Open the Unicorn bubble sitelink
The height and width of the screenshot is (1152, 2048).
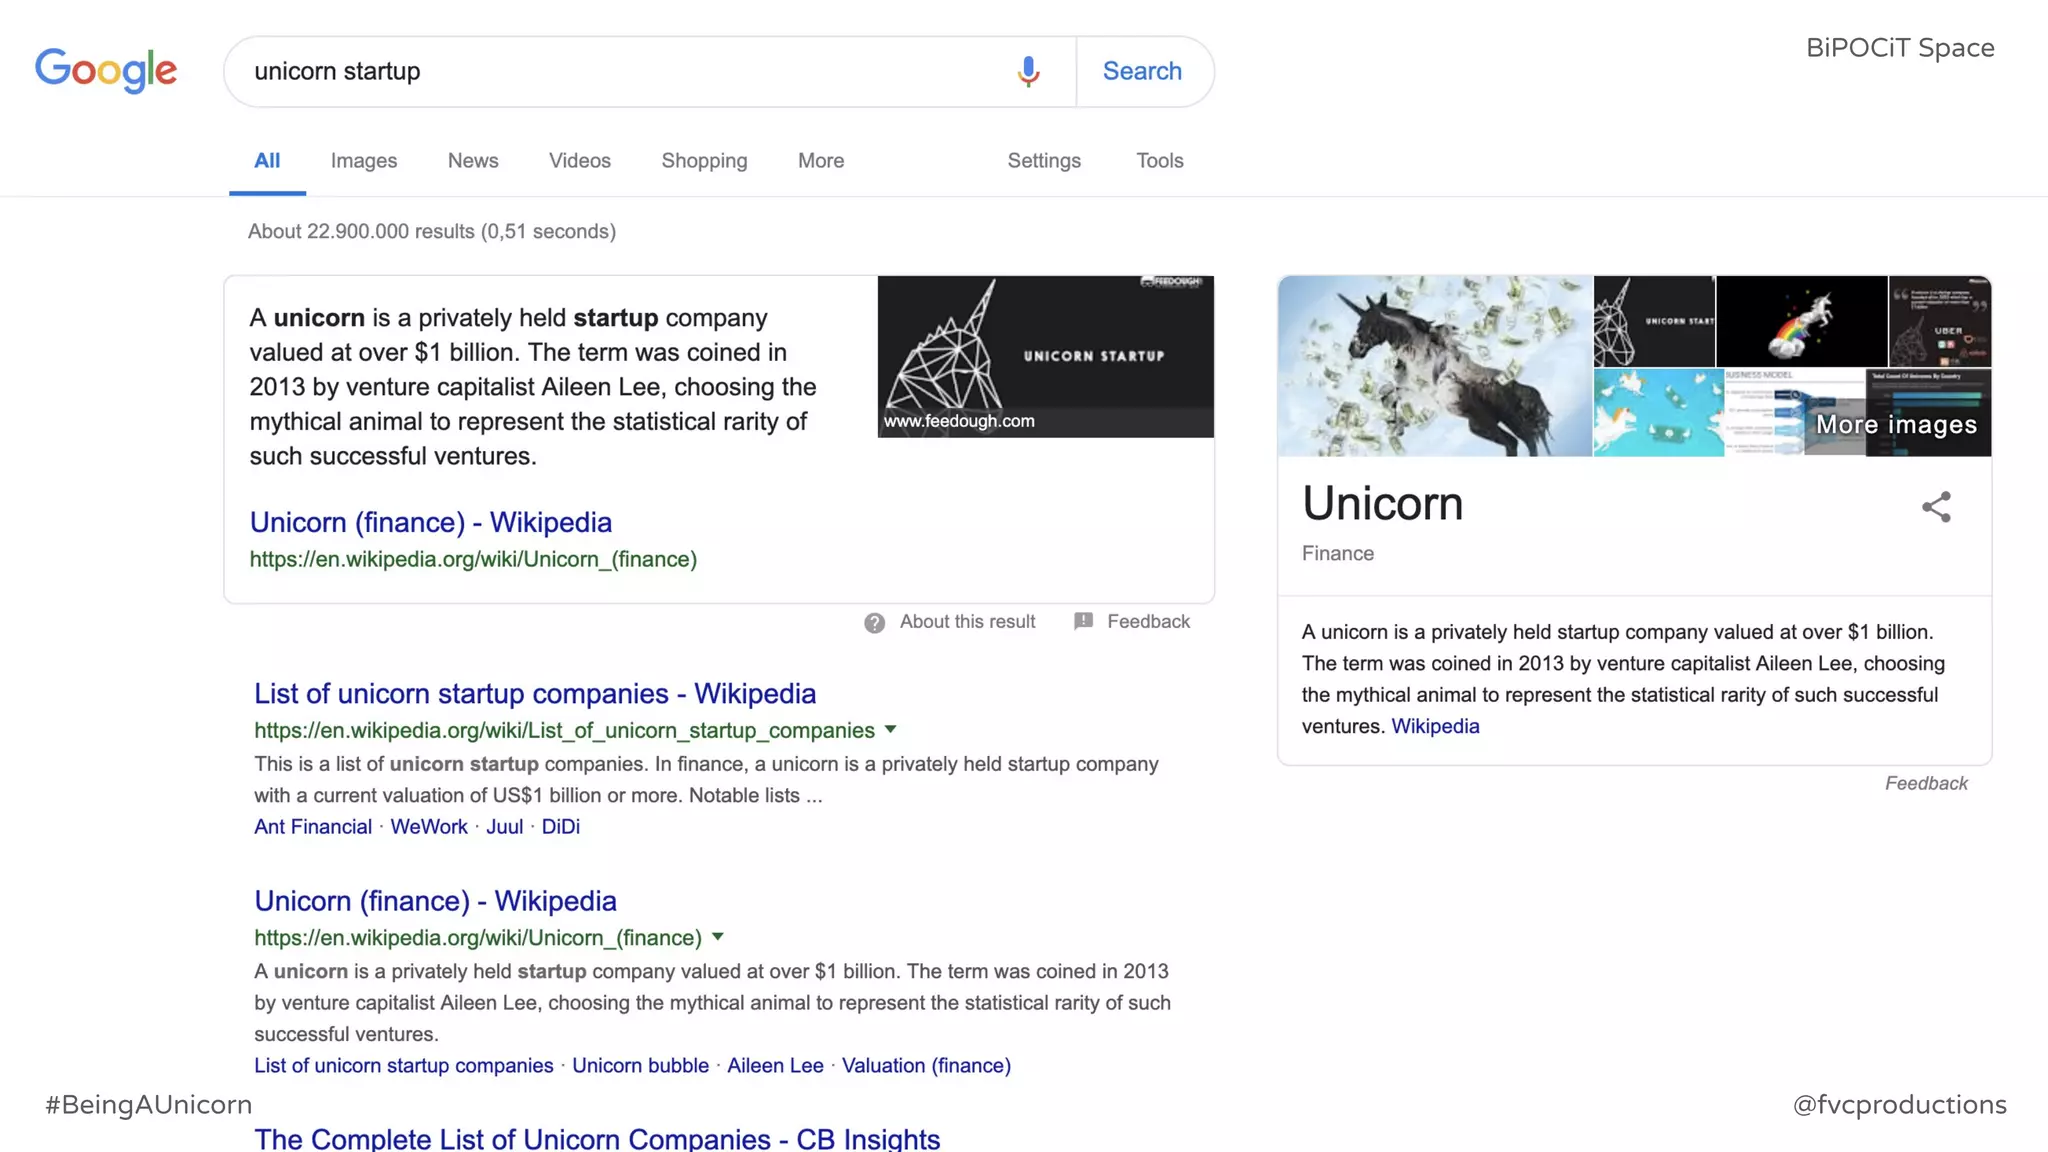(640, 1066)
